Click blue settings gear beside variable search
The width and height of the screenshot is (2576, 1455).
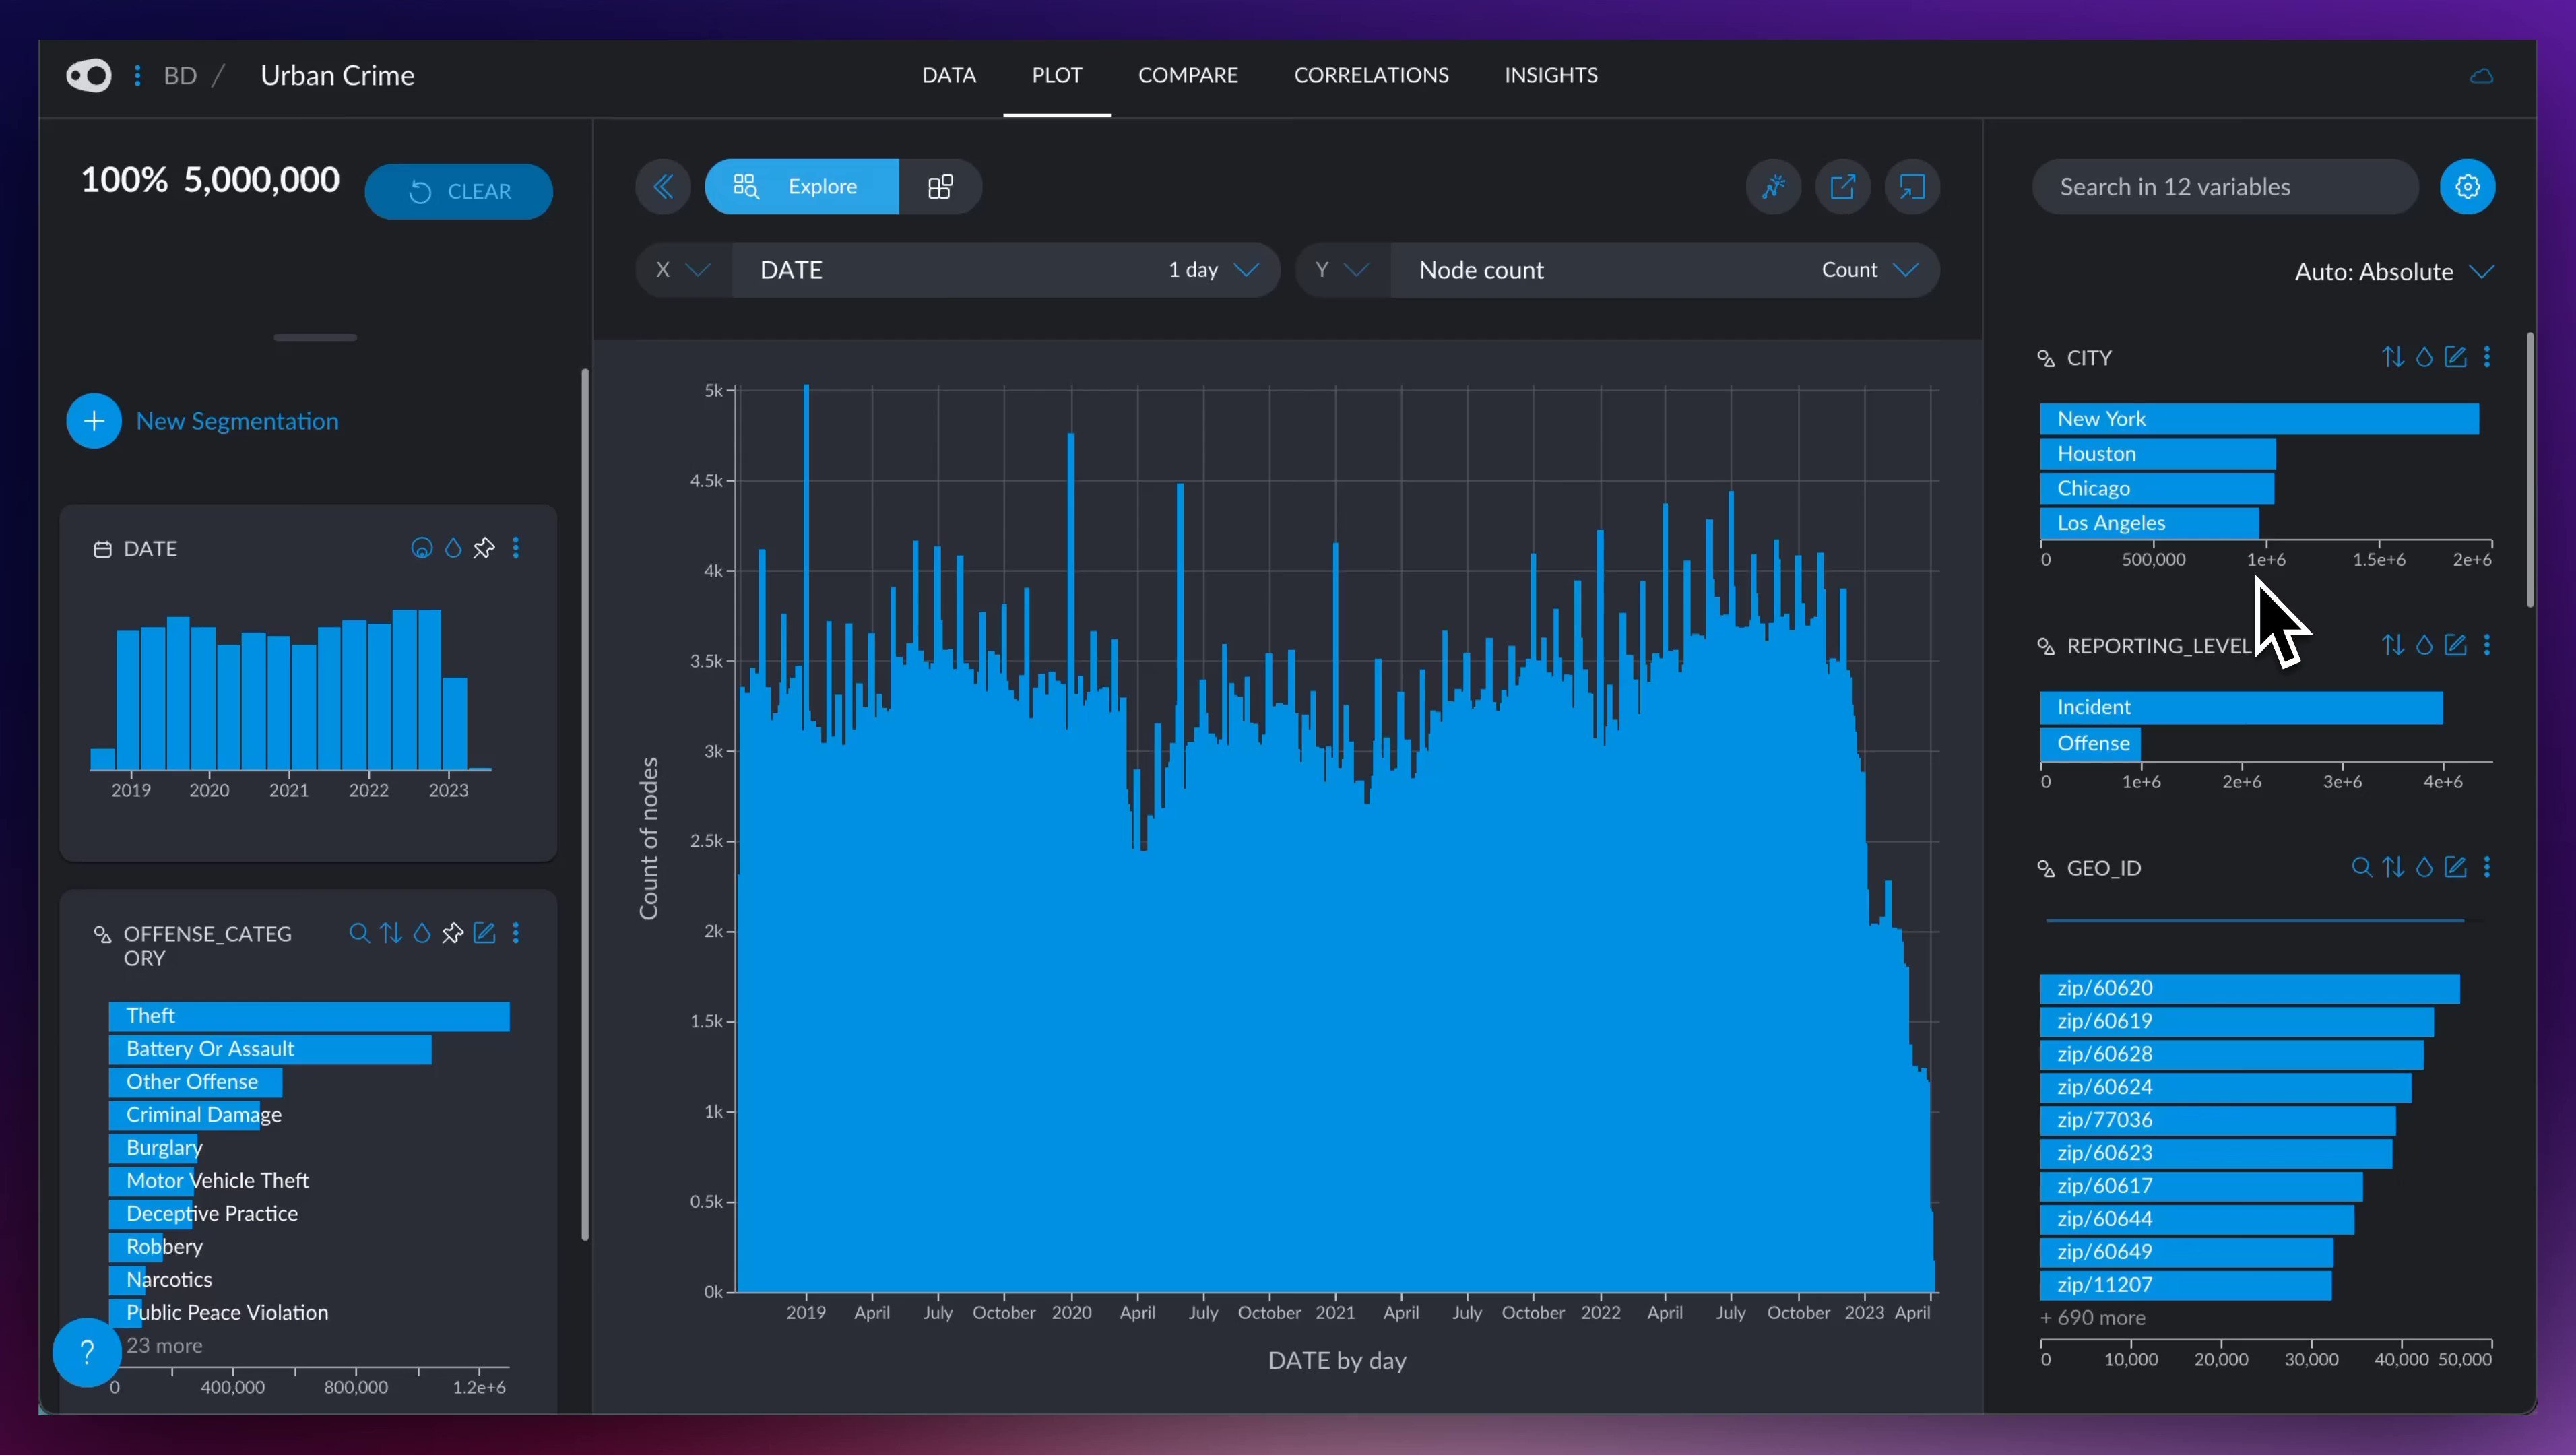tap(2467, 187)
